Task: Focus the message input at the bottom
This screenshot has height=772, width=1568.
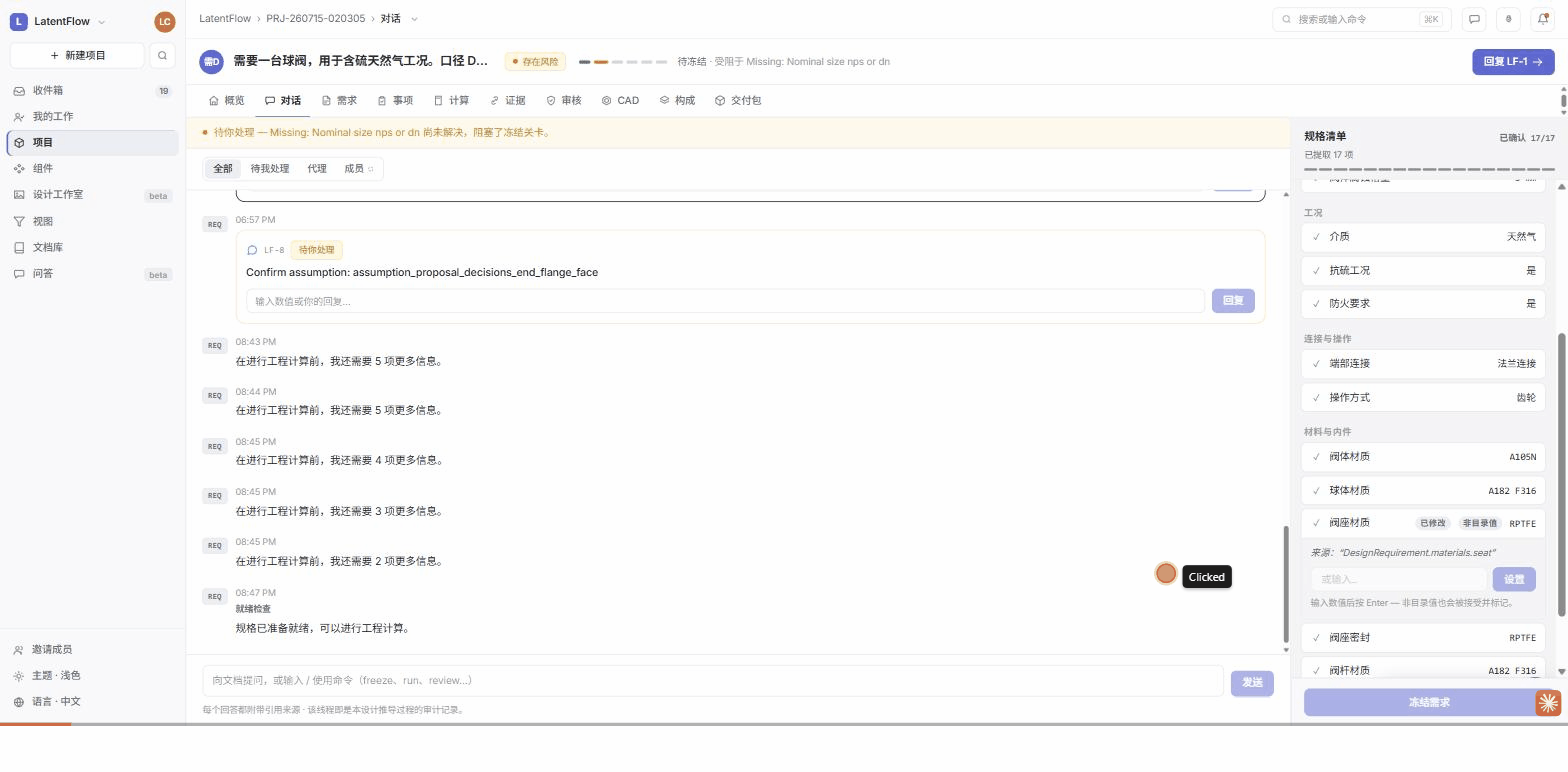Action: pyautogui.click(x=713, y=681)
